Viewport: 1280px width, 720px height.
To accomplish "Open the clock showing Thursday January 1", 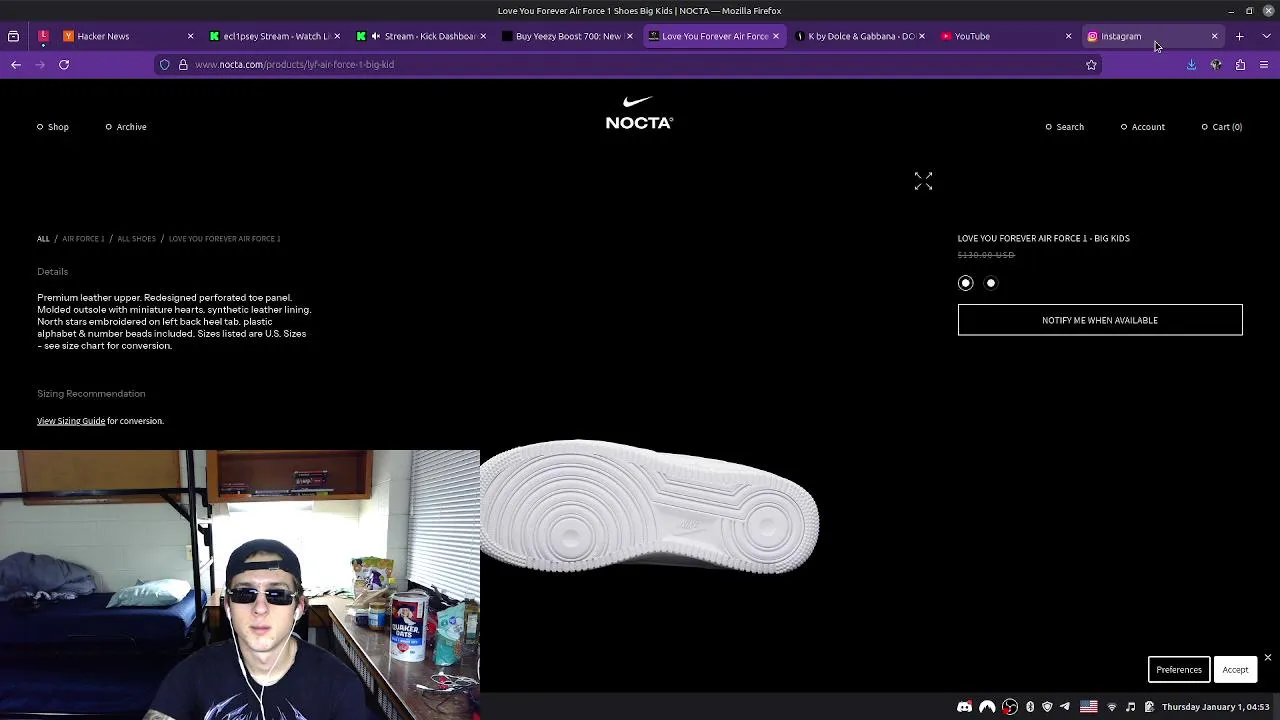I will (1215, 707).
